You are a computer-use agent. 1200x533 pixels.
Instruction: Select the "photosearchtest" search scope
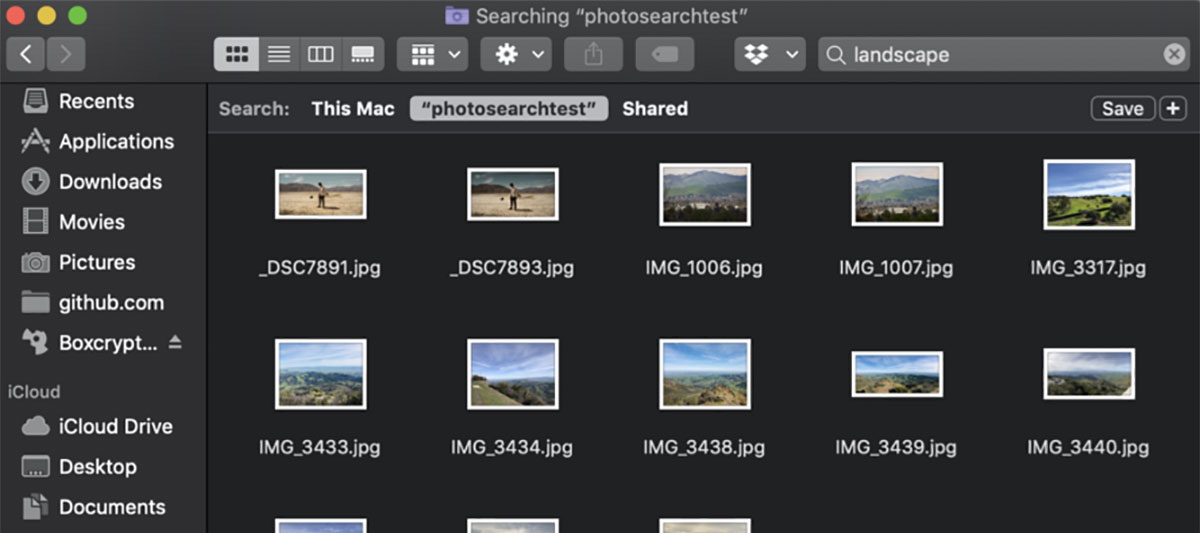click(509, 108)
